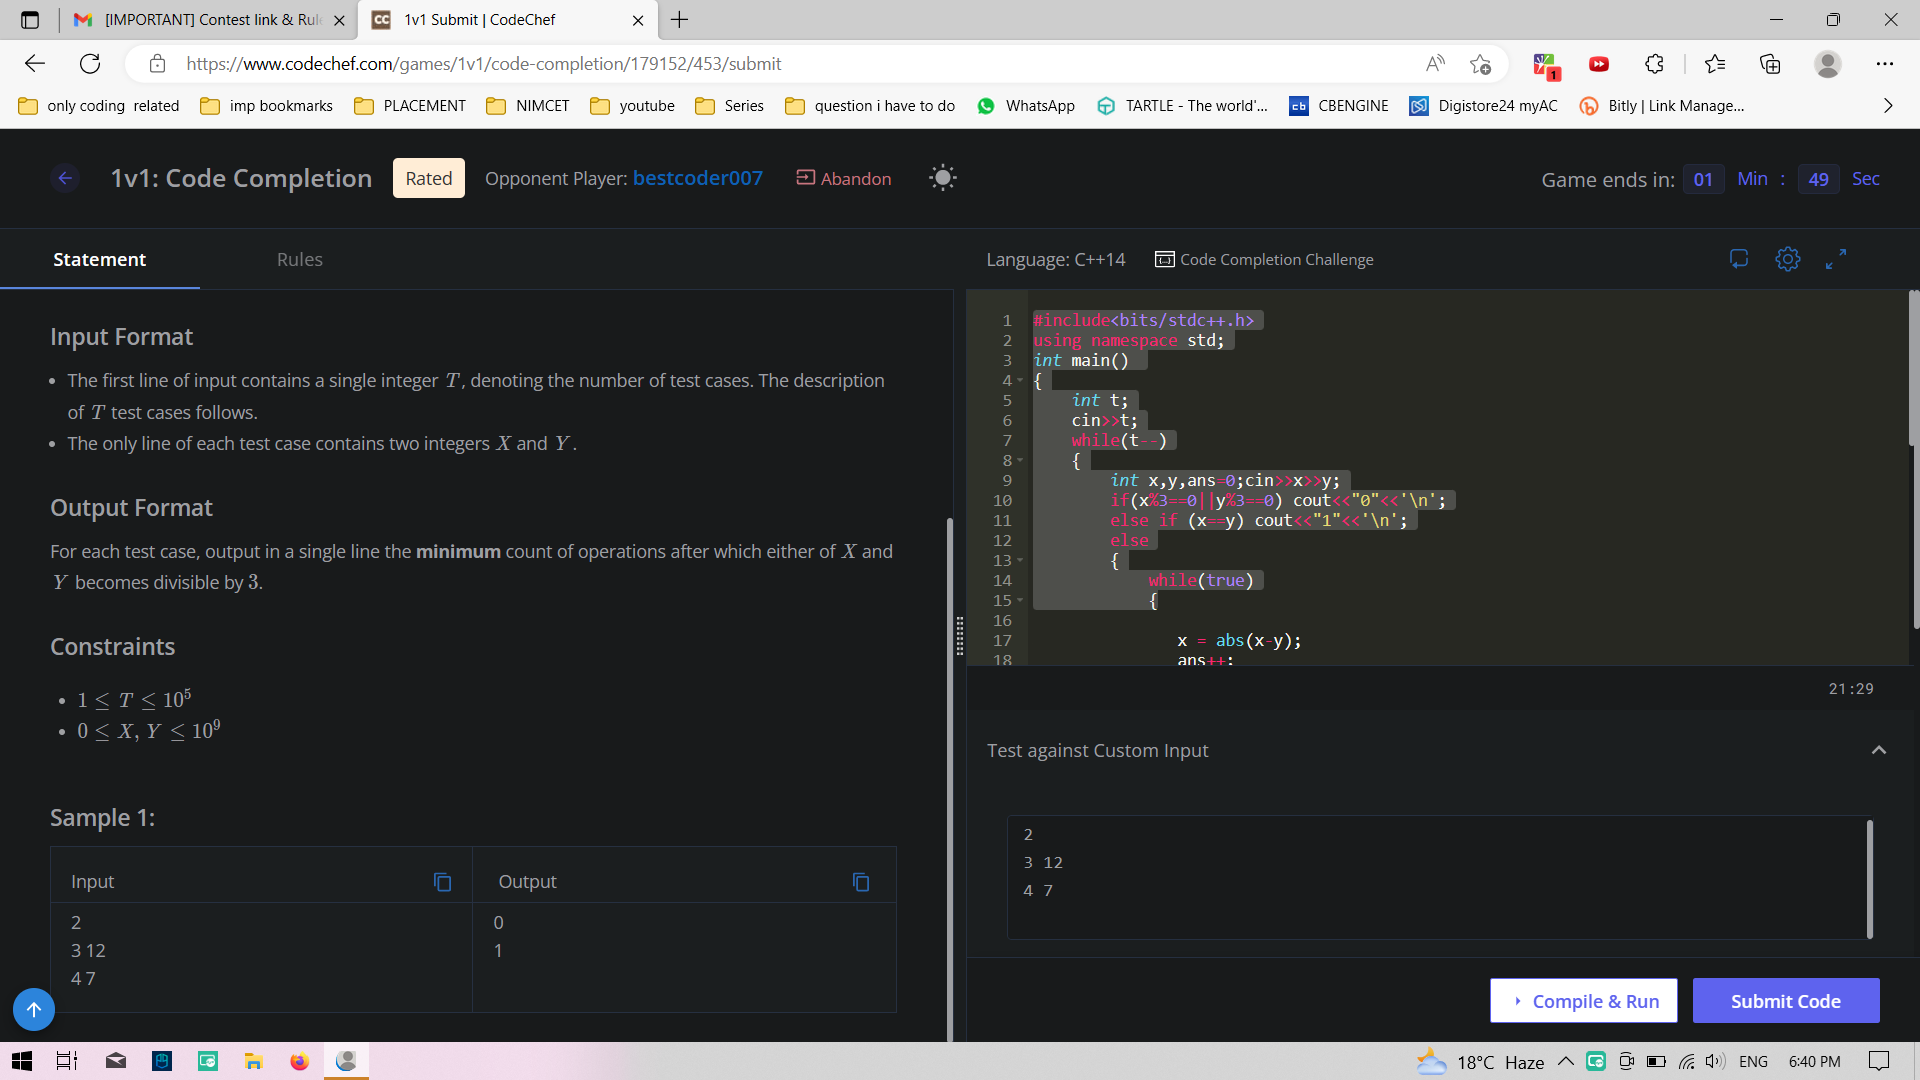Collapse the Test against Custom Input section
Viewport: 1920px width, 1080px height.
[x=1878, y=751]
